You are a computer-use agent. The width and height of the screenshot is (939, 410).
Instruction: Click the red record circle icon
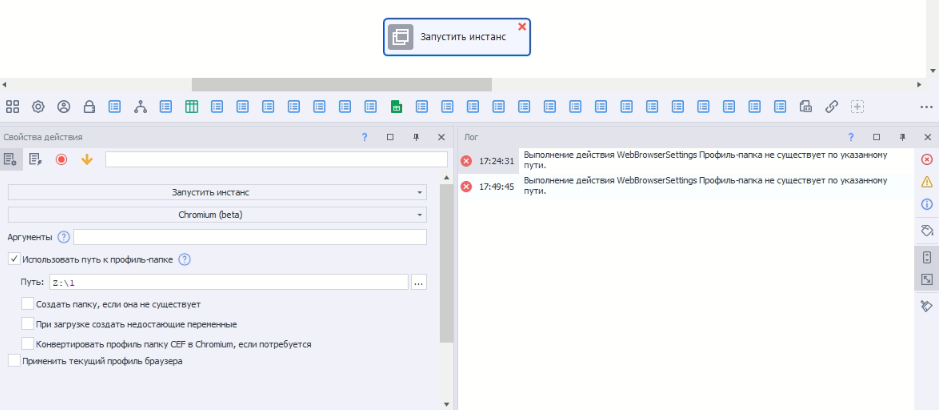click(x=61, y=159)
